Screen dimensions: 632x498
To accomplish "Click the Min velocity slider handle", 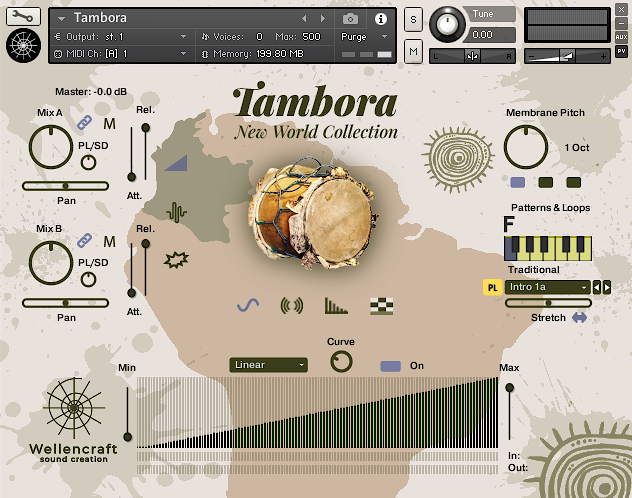I will click(127, 437).
